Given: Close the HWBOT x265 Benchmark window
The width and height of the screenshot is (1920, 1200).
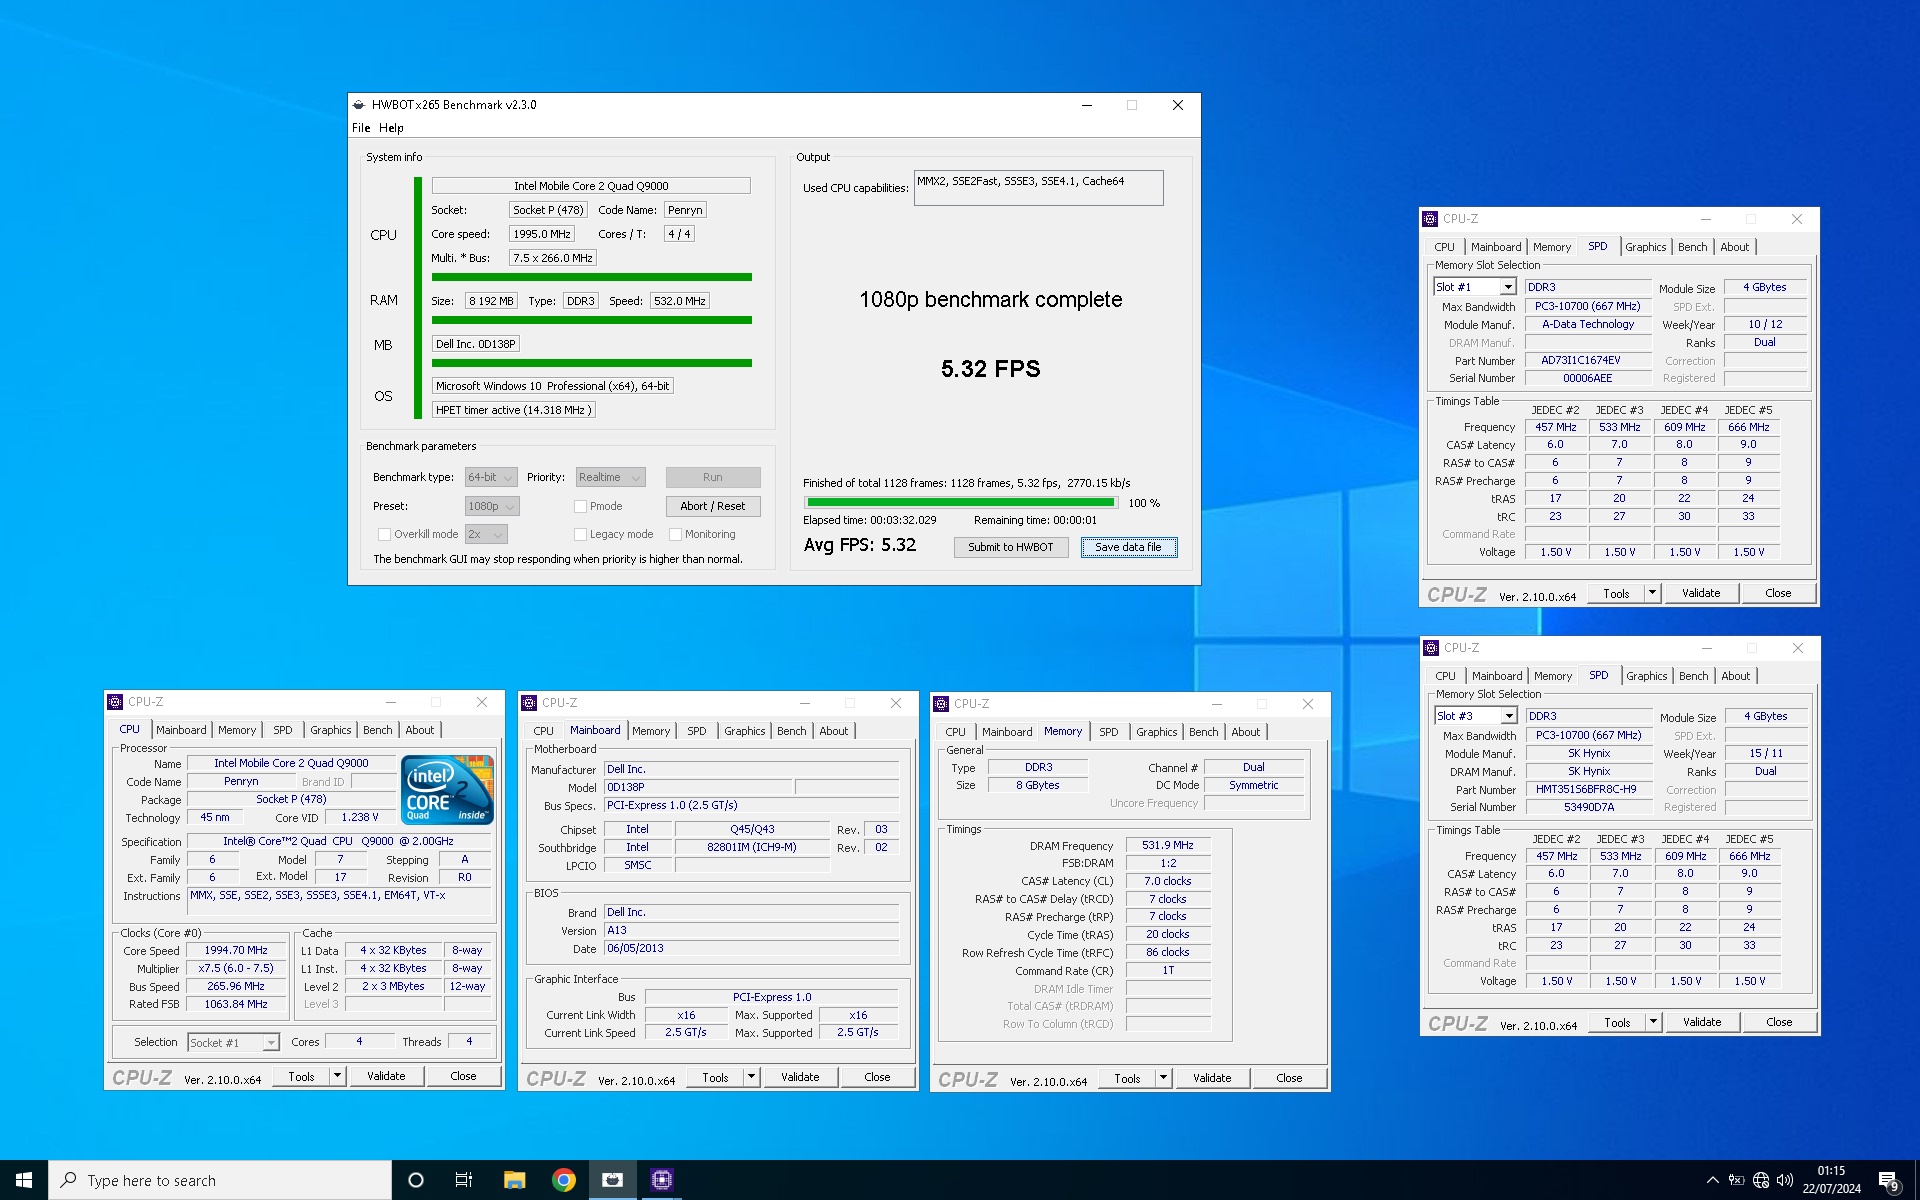Looking at the screenshot, I should click(1178, 105).
